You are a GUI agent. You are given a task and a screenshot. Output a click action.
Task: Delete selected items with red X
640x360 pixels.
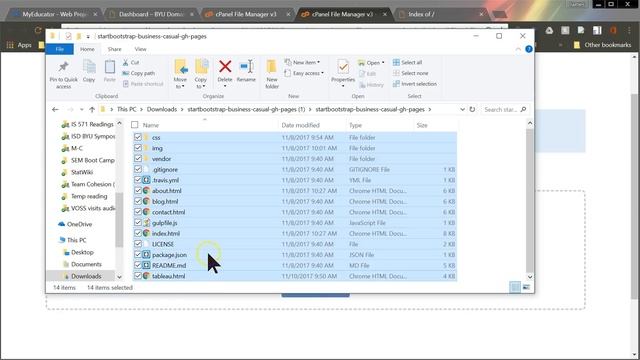pyautogui.click(x=225, y=66)
